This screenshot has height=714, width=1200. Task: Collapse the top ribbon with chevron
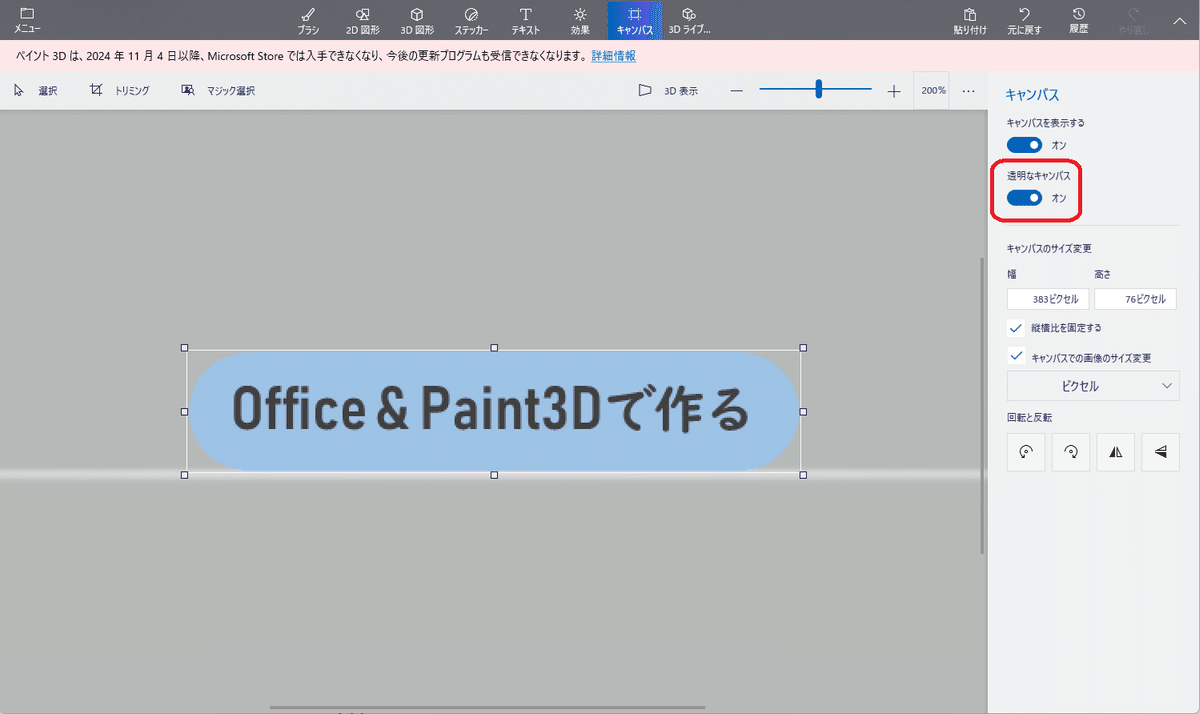click(x=1180, y=19)
